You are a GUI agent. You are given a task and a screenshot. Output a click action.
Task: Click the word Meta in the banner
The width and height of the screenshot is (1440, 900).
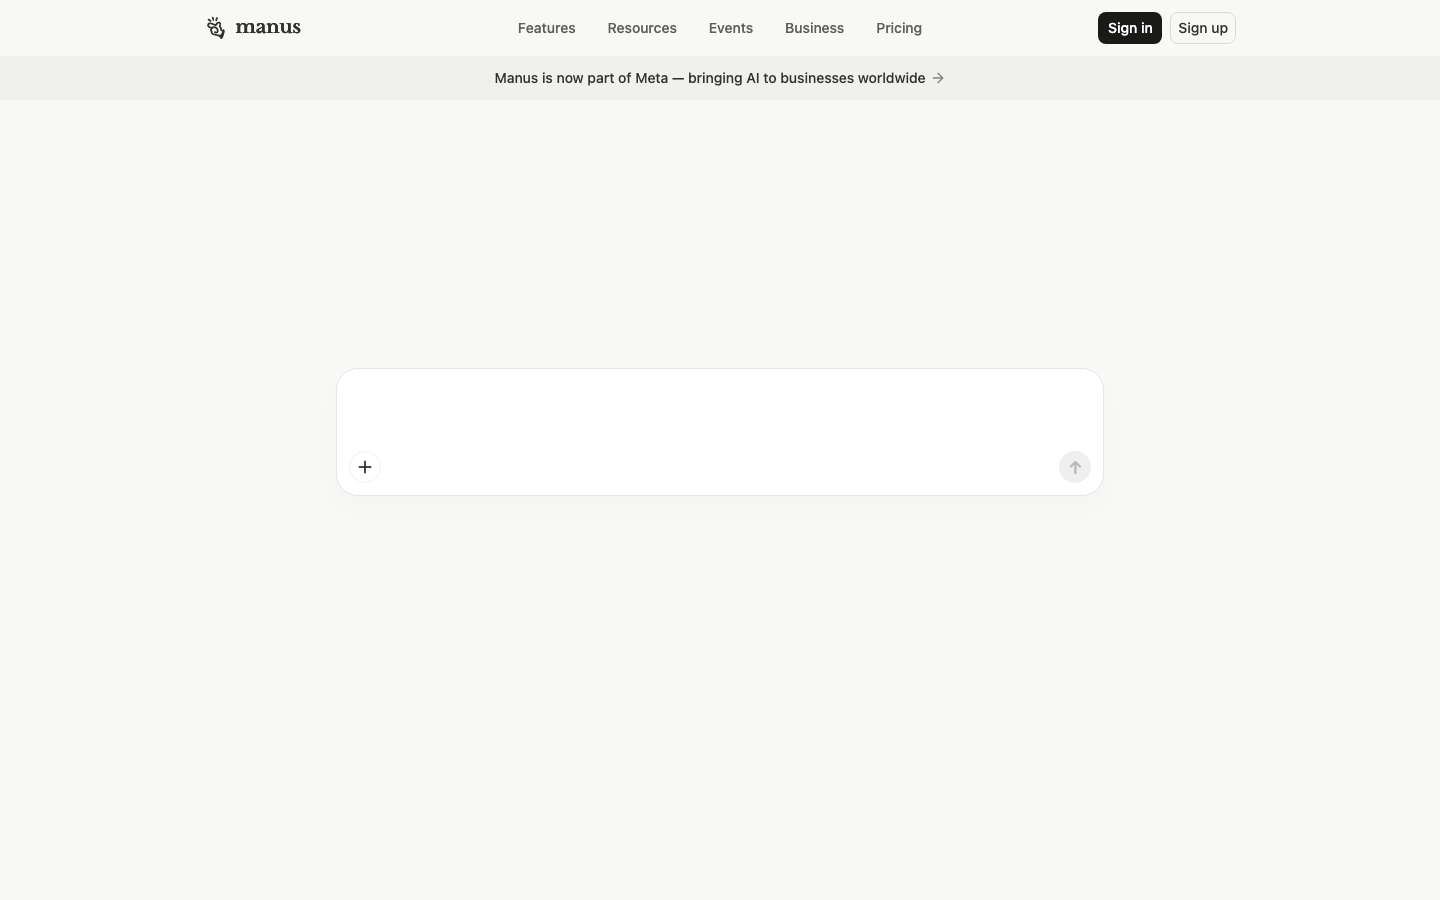pyautogui.click(x=651, y=78)
